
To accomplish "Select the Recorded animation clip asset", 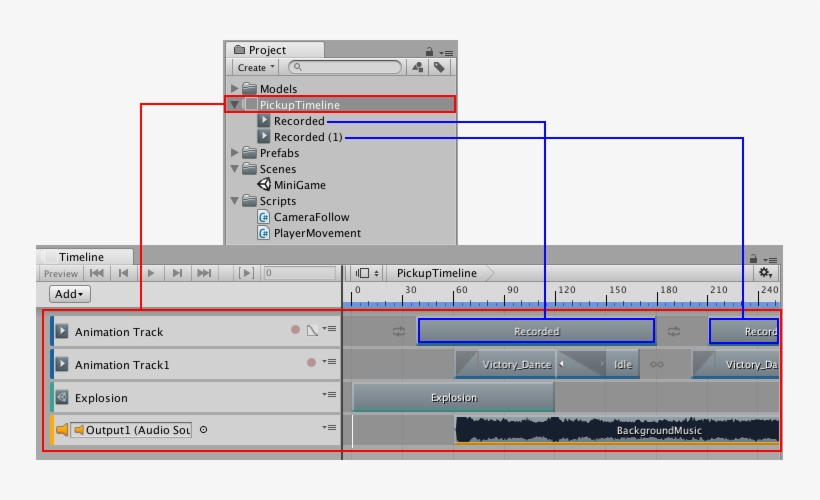I will (x=299, y=121).
